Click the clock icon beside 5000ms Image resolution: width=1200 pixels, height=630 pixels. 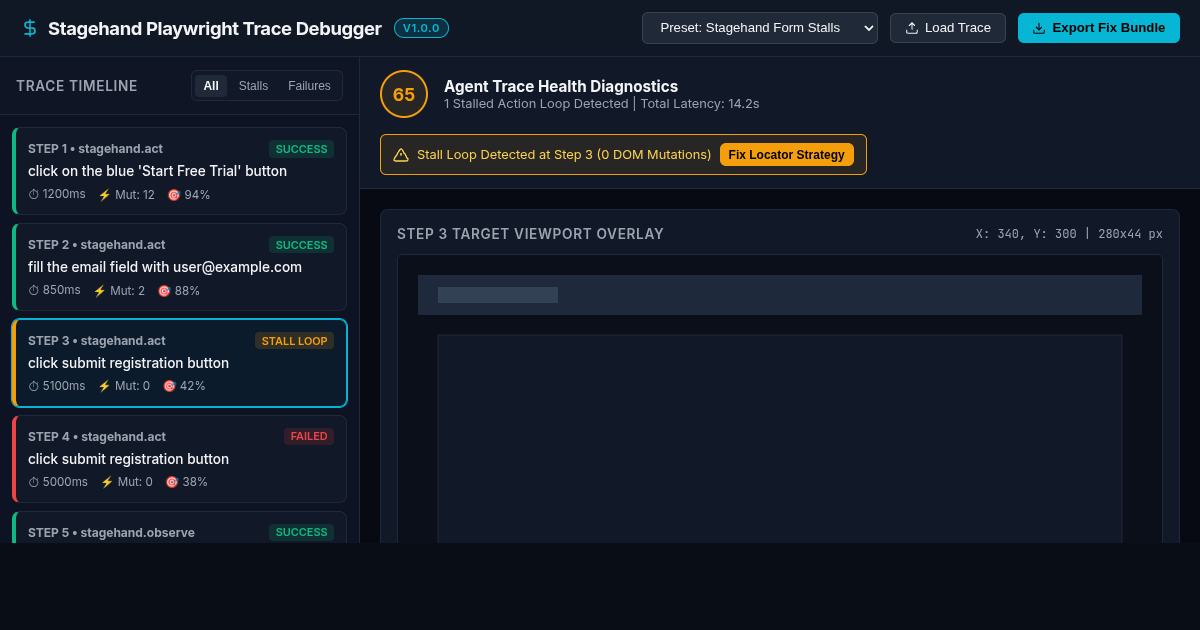pyautogui.click(x=33, y=482)
